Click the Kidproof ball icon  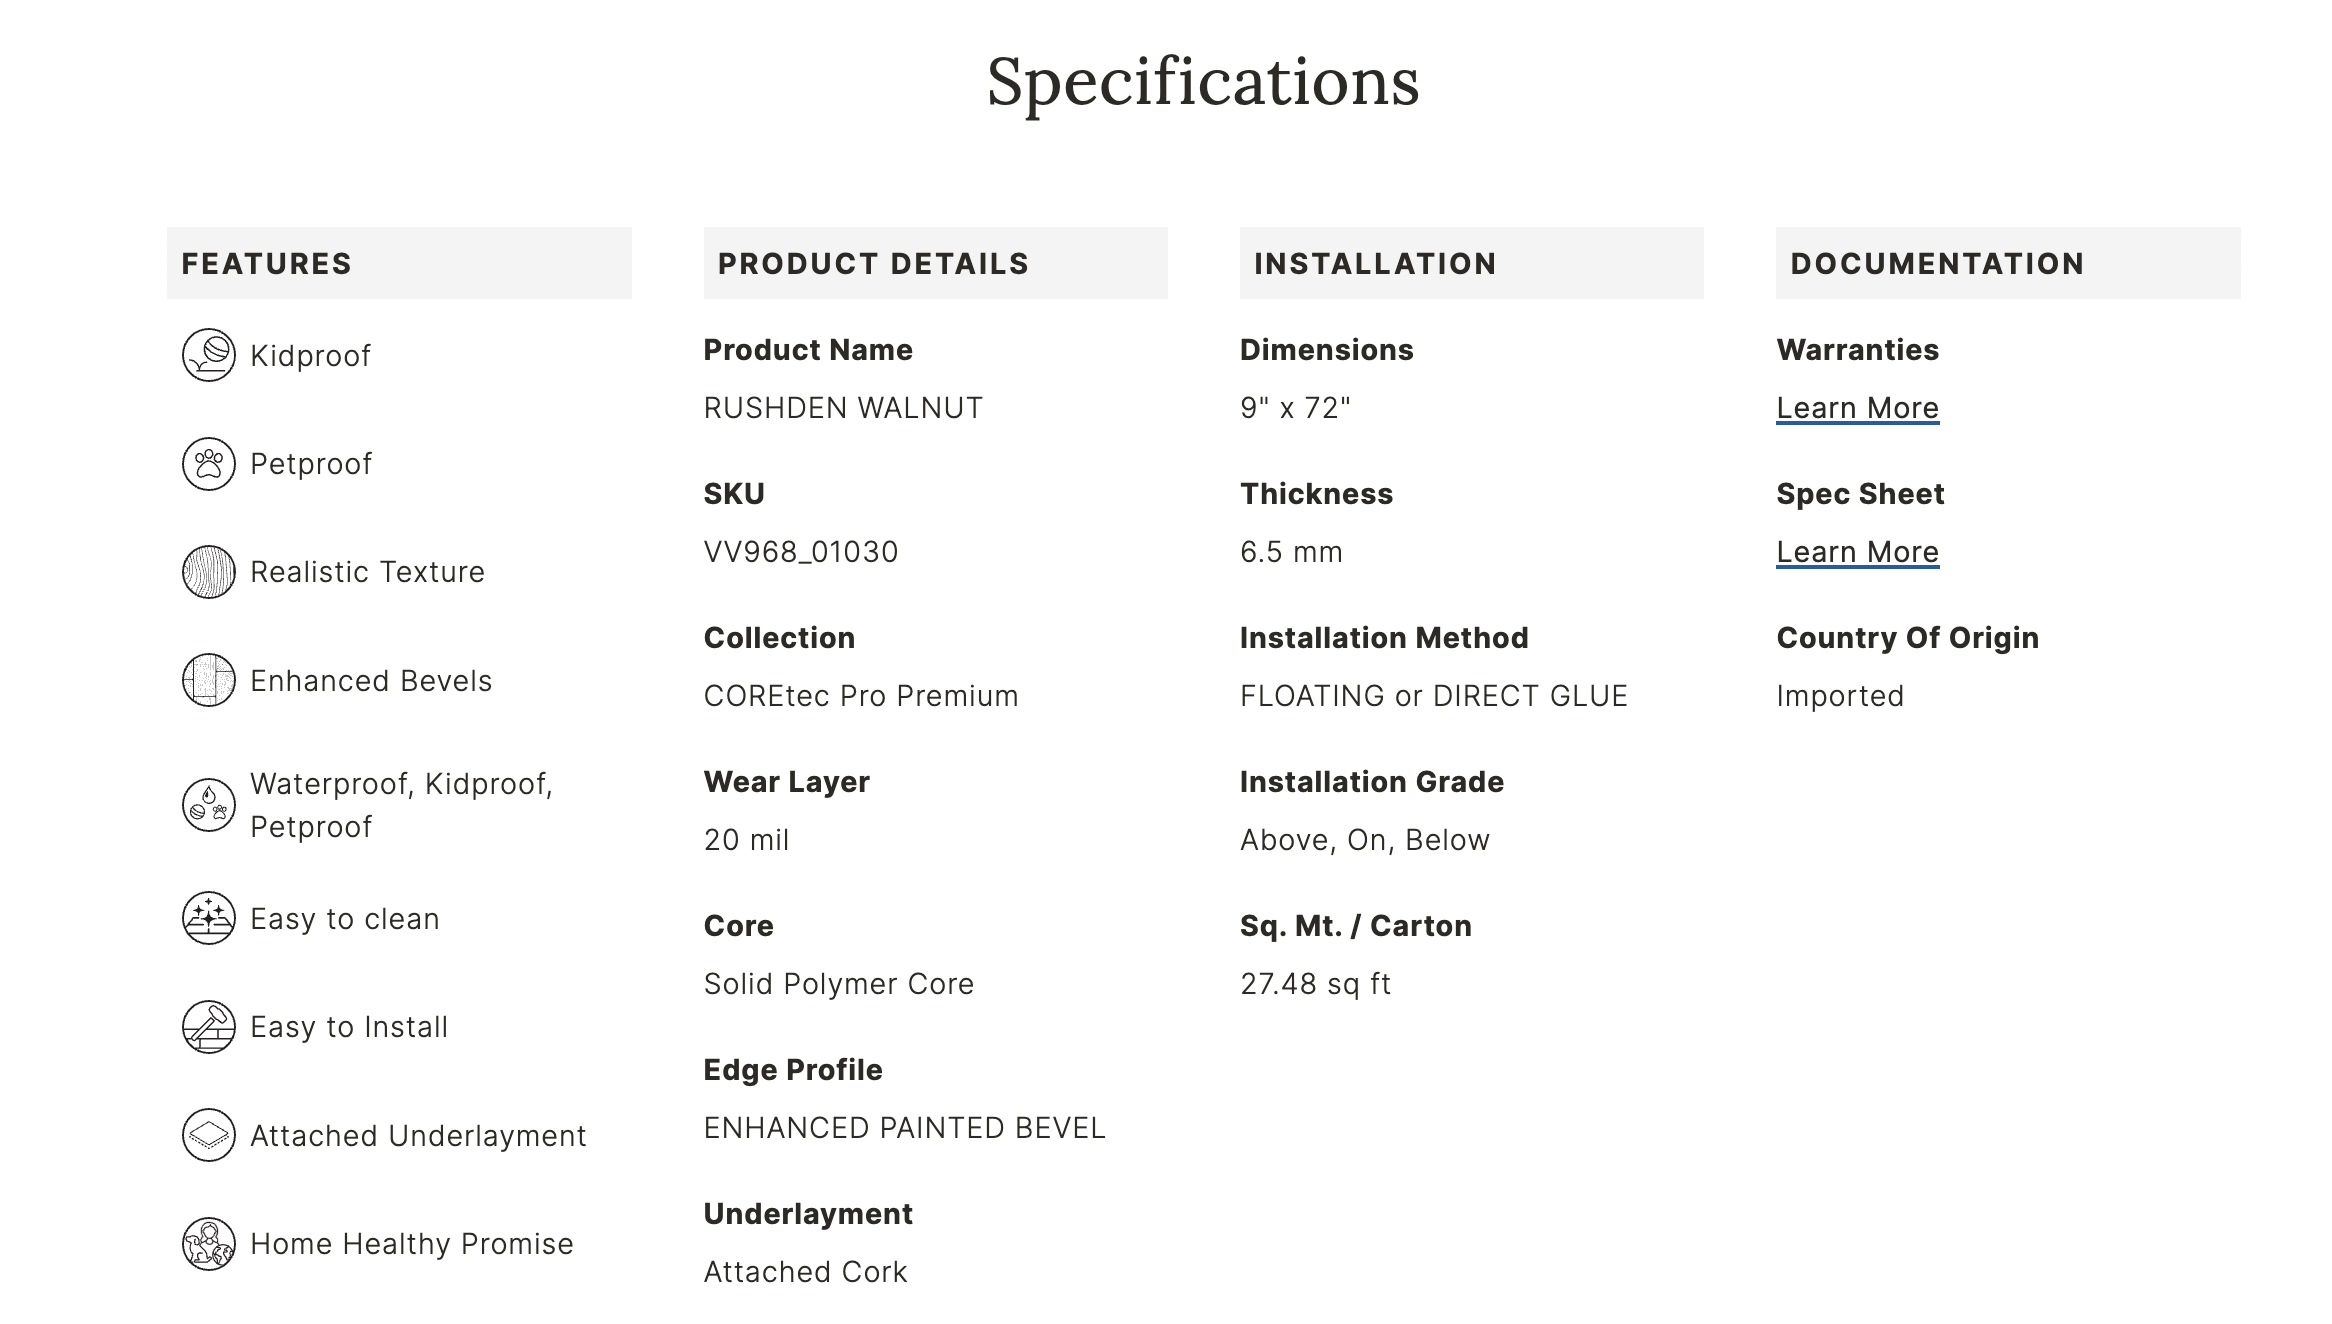click(x=208, y=355)
